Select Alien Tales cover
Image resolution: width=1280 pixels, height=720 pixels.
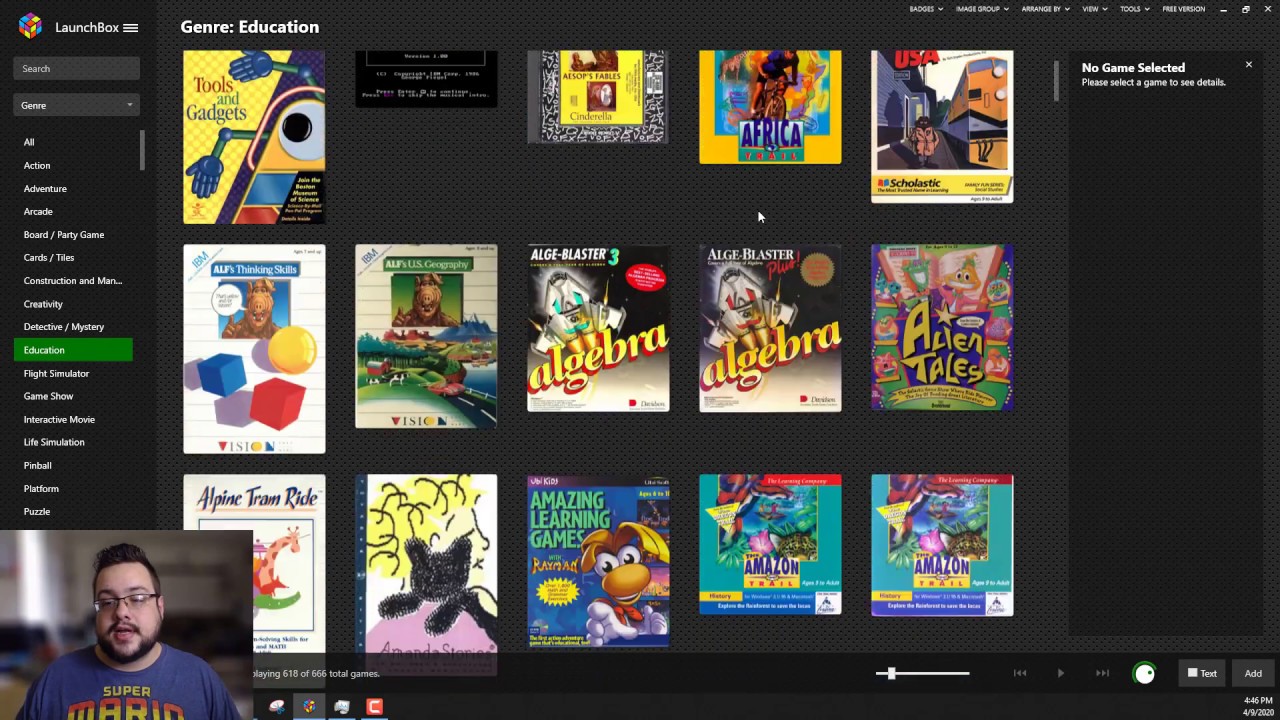coord(942,327)
